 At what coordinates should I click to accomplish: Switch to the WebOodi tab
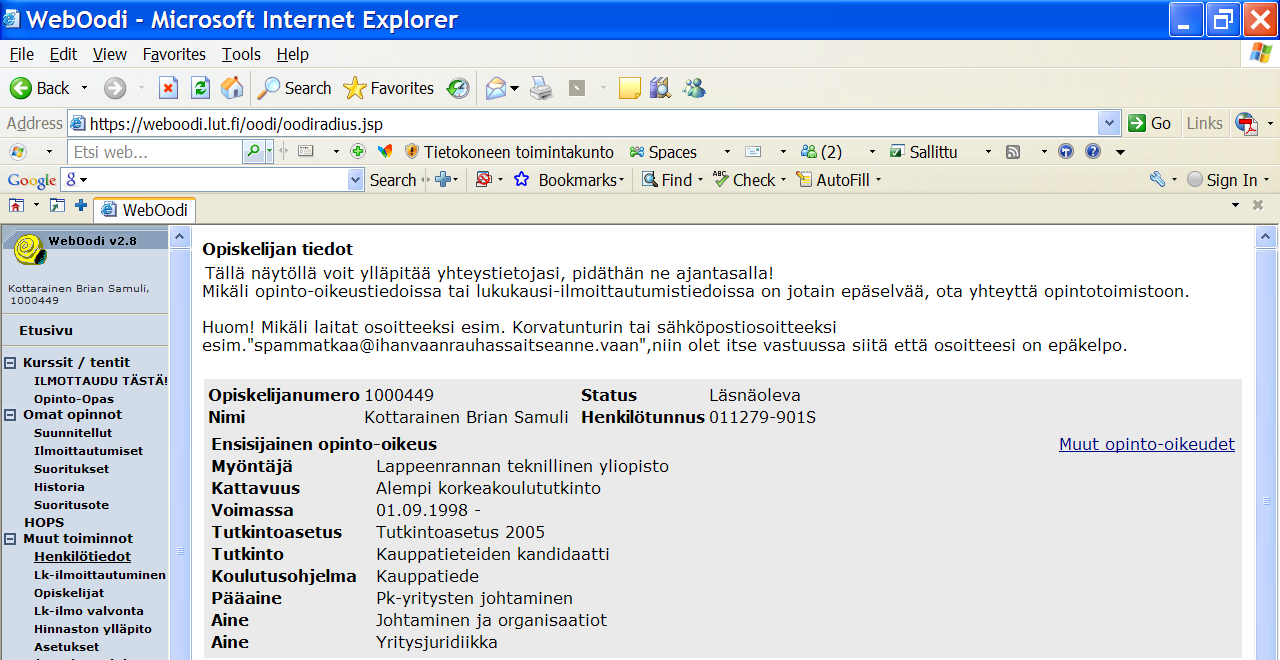pyautogui.click(x=145, y=210)
